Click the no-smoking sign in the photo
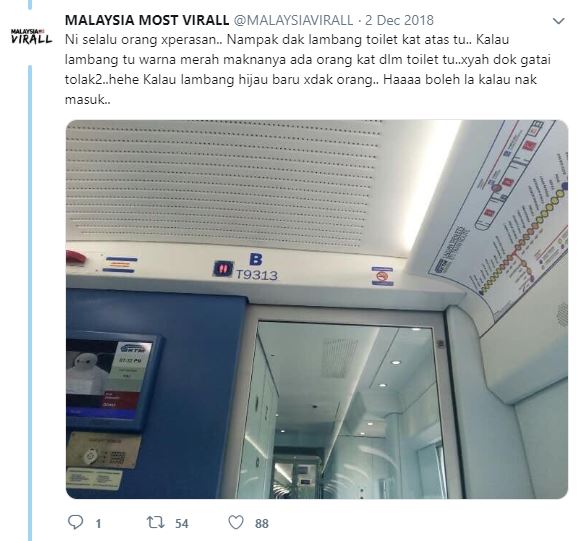The image size is (585, 541). coord(382,276)
